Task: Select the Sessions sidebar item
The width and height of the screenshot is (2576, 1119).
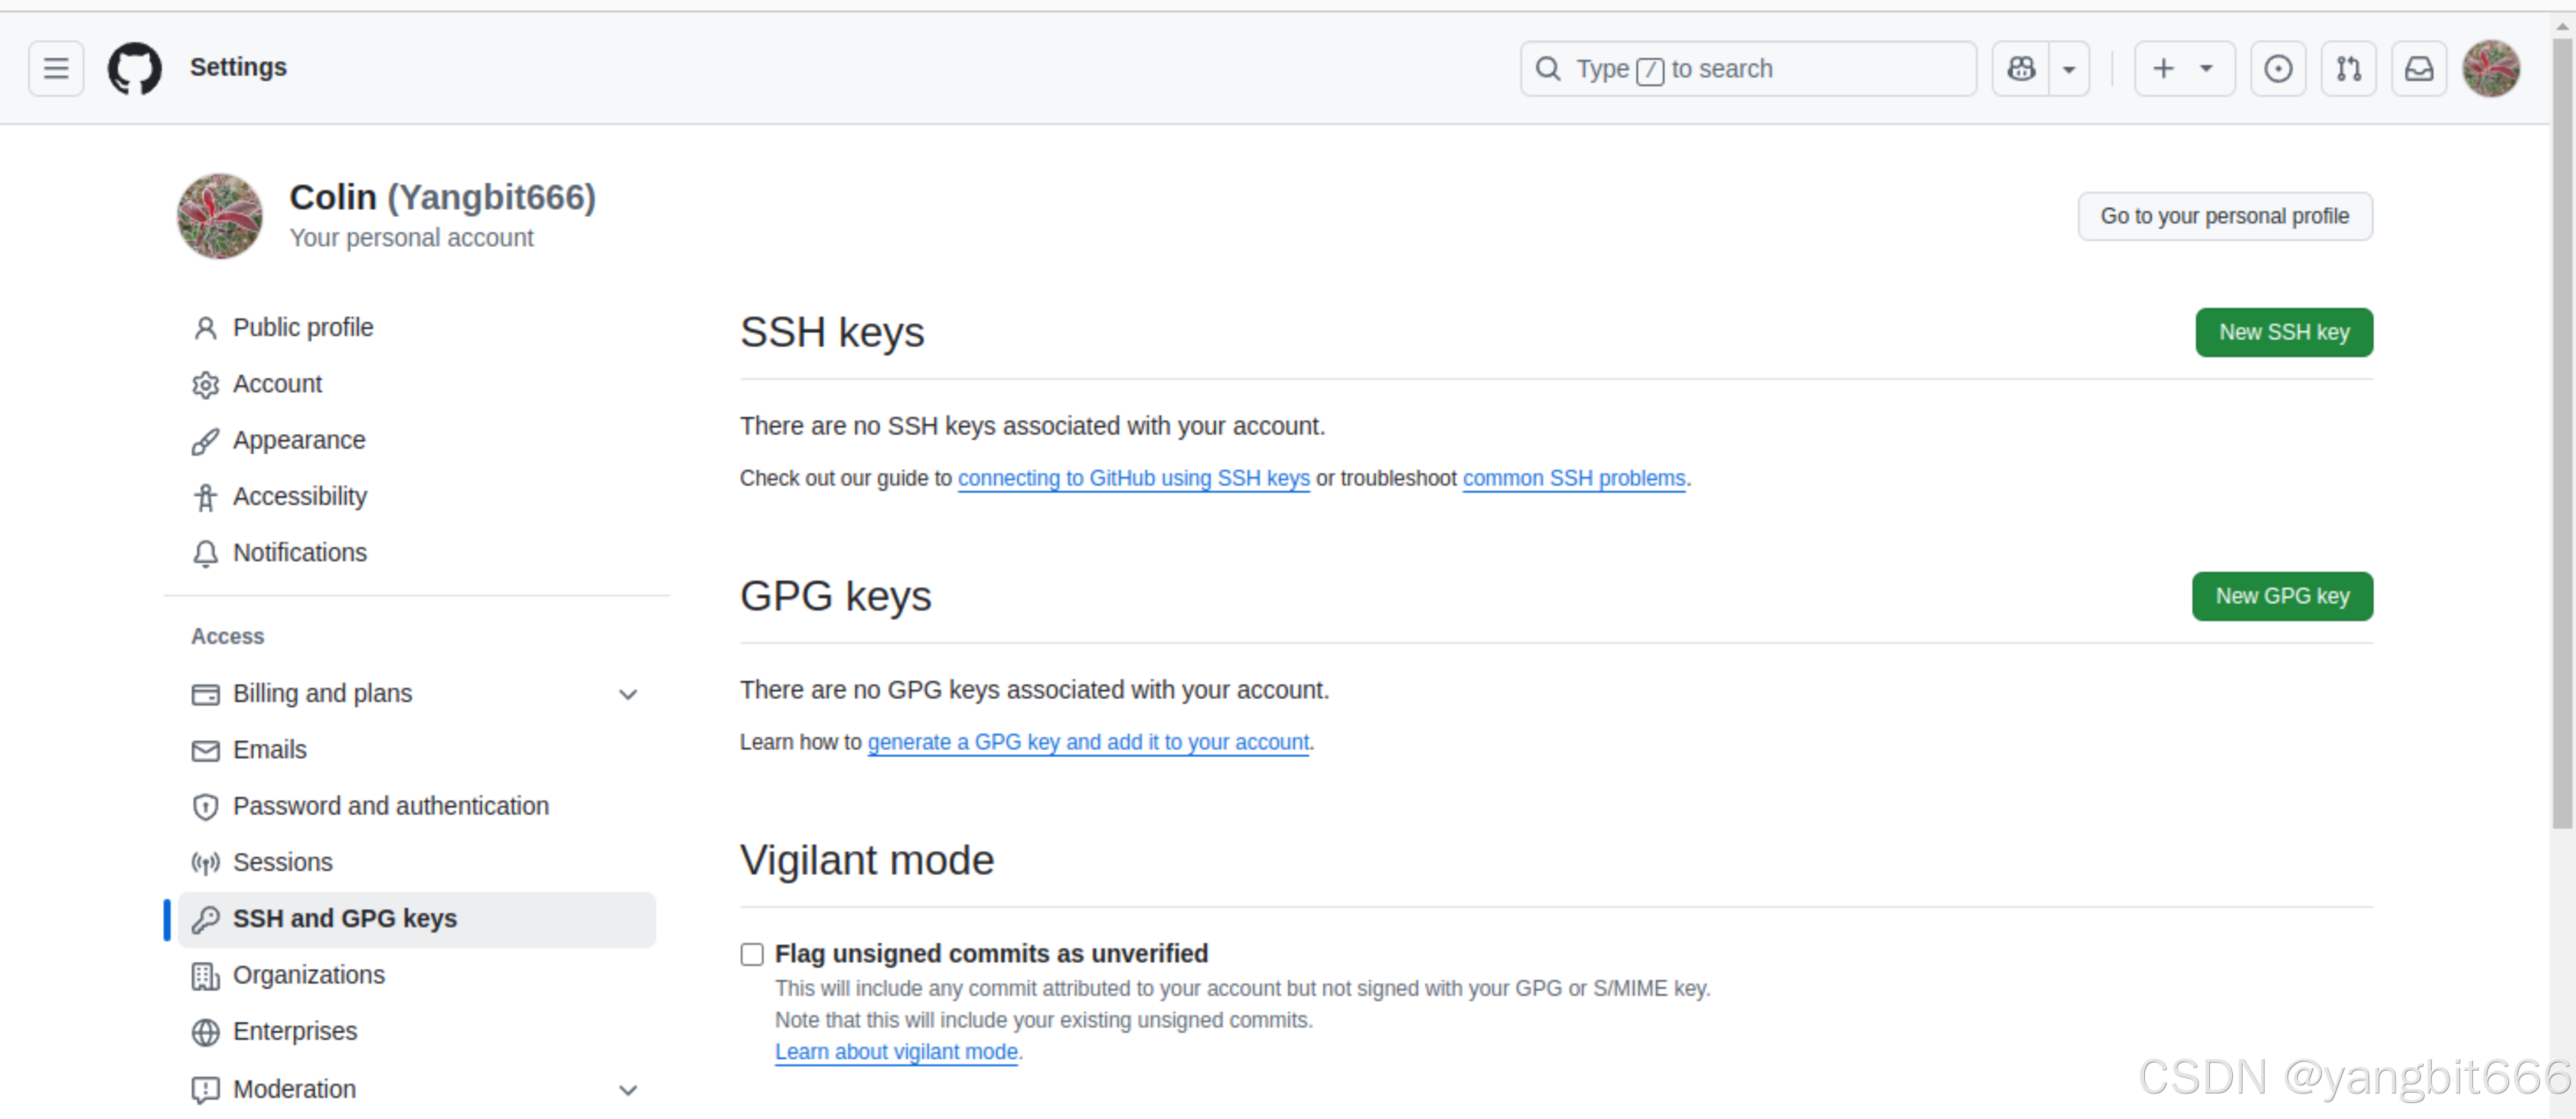Action: click(x=282, y=862)
